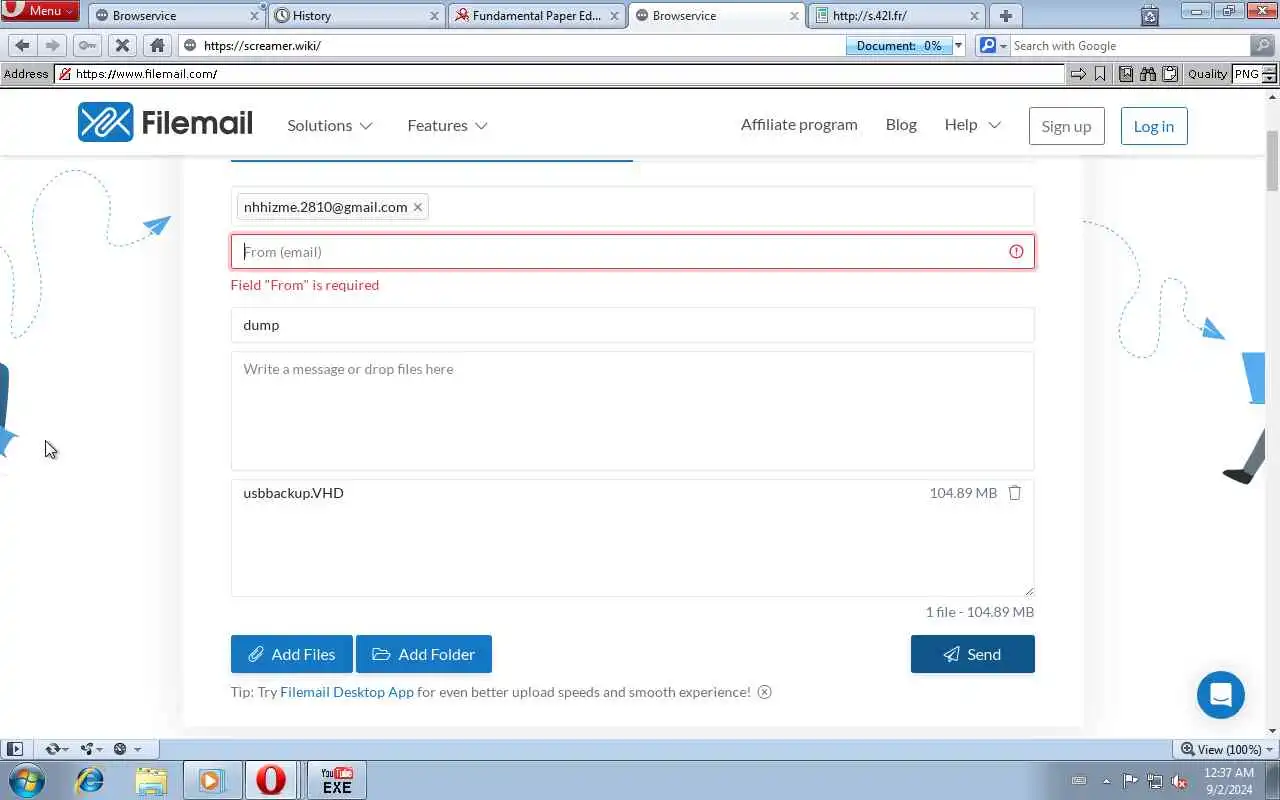The image size is (1280, 800).
Task: Click the Send button
Action: pyautogui.click(x=973, y=654)
